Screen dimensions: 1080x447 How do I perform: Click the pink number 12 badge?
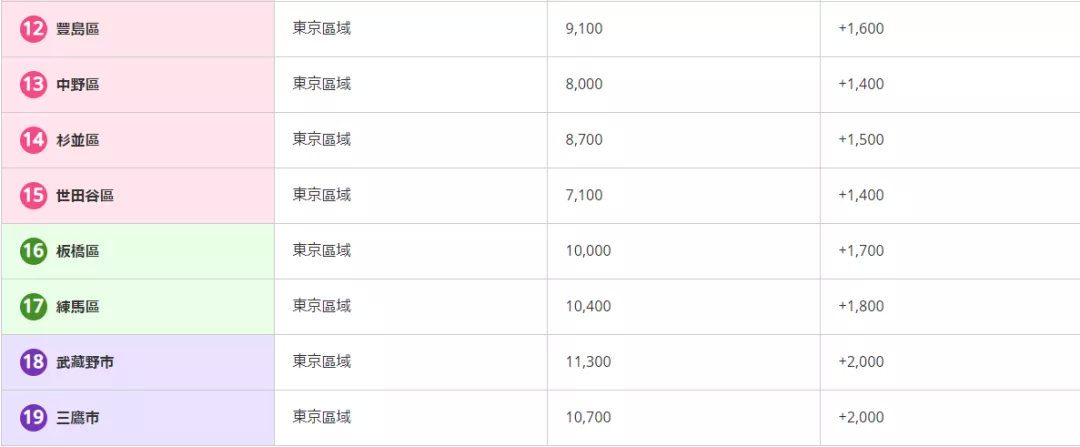33,29
